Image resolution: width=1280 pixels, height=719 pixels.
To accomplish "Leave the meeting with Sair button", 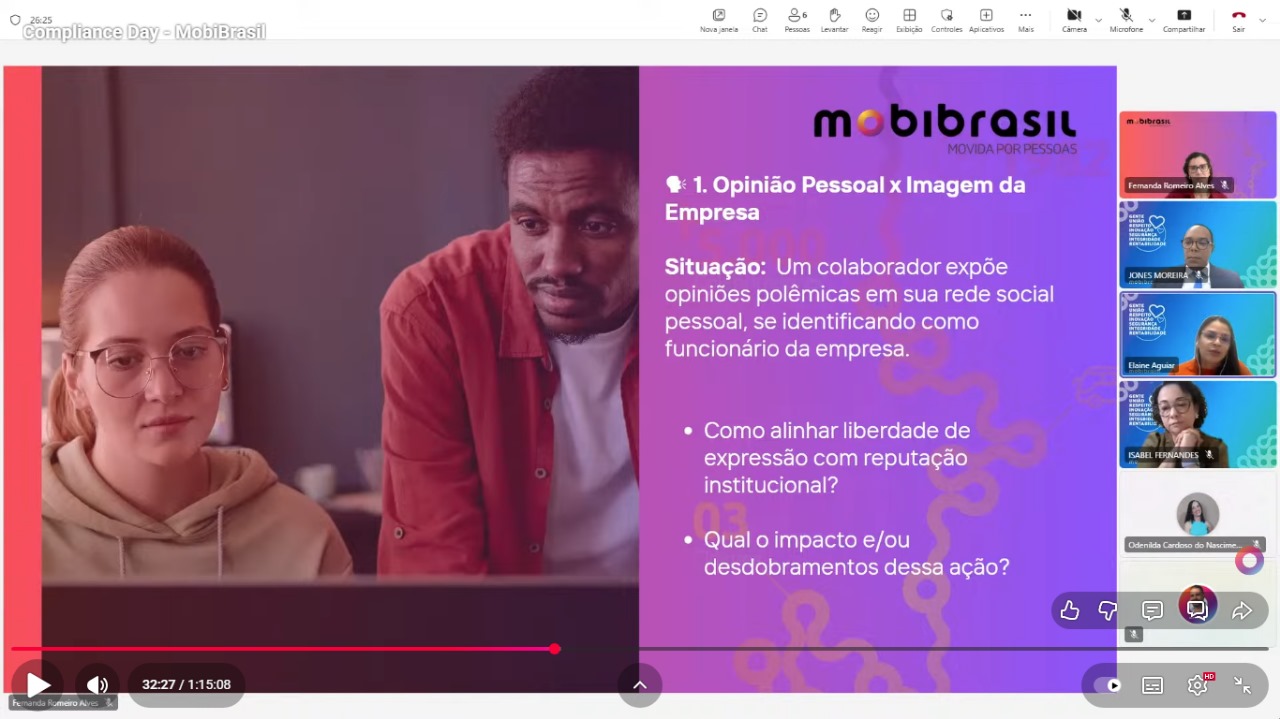I will (x=1238, y=19).
